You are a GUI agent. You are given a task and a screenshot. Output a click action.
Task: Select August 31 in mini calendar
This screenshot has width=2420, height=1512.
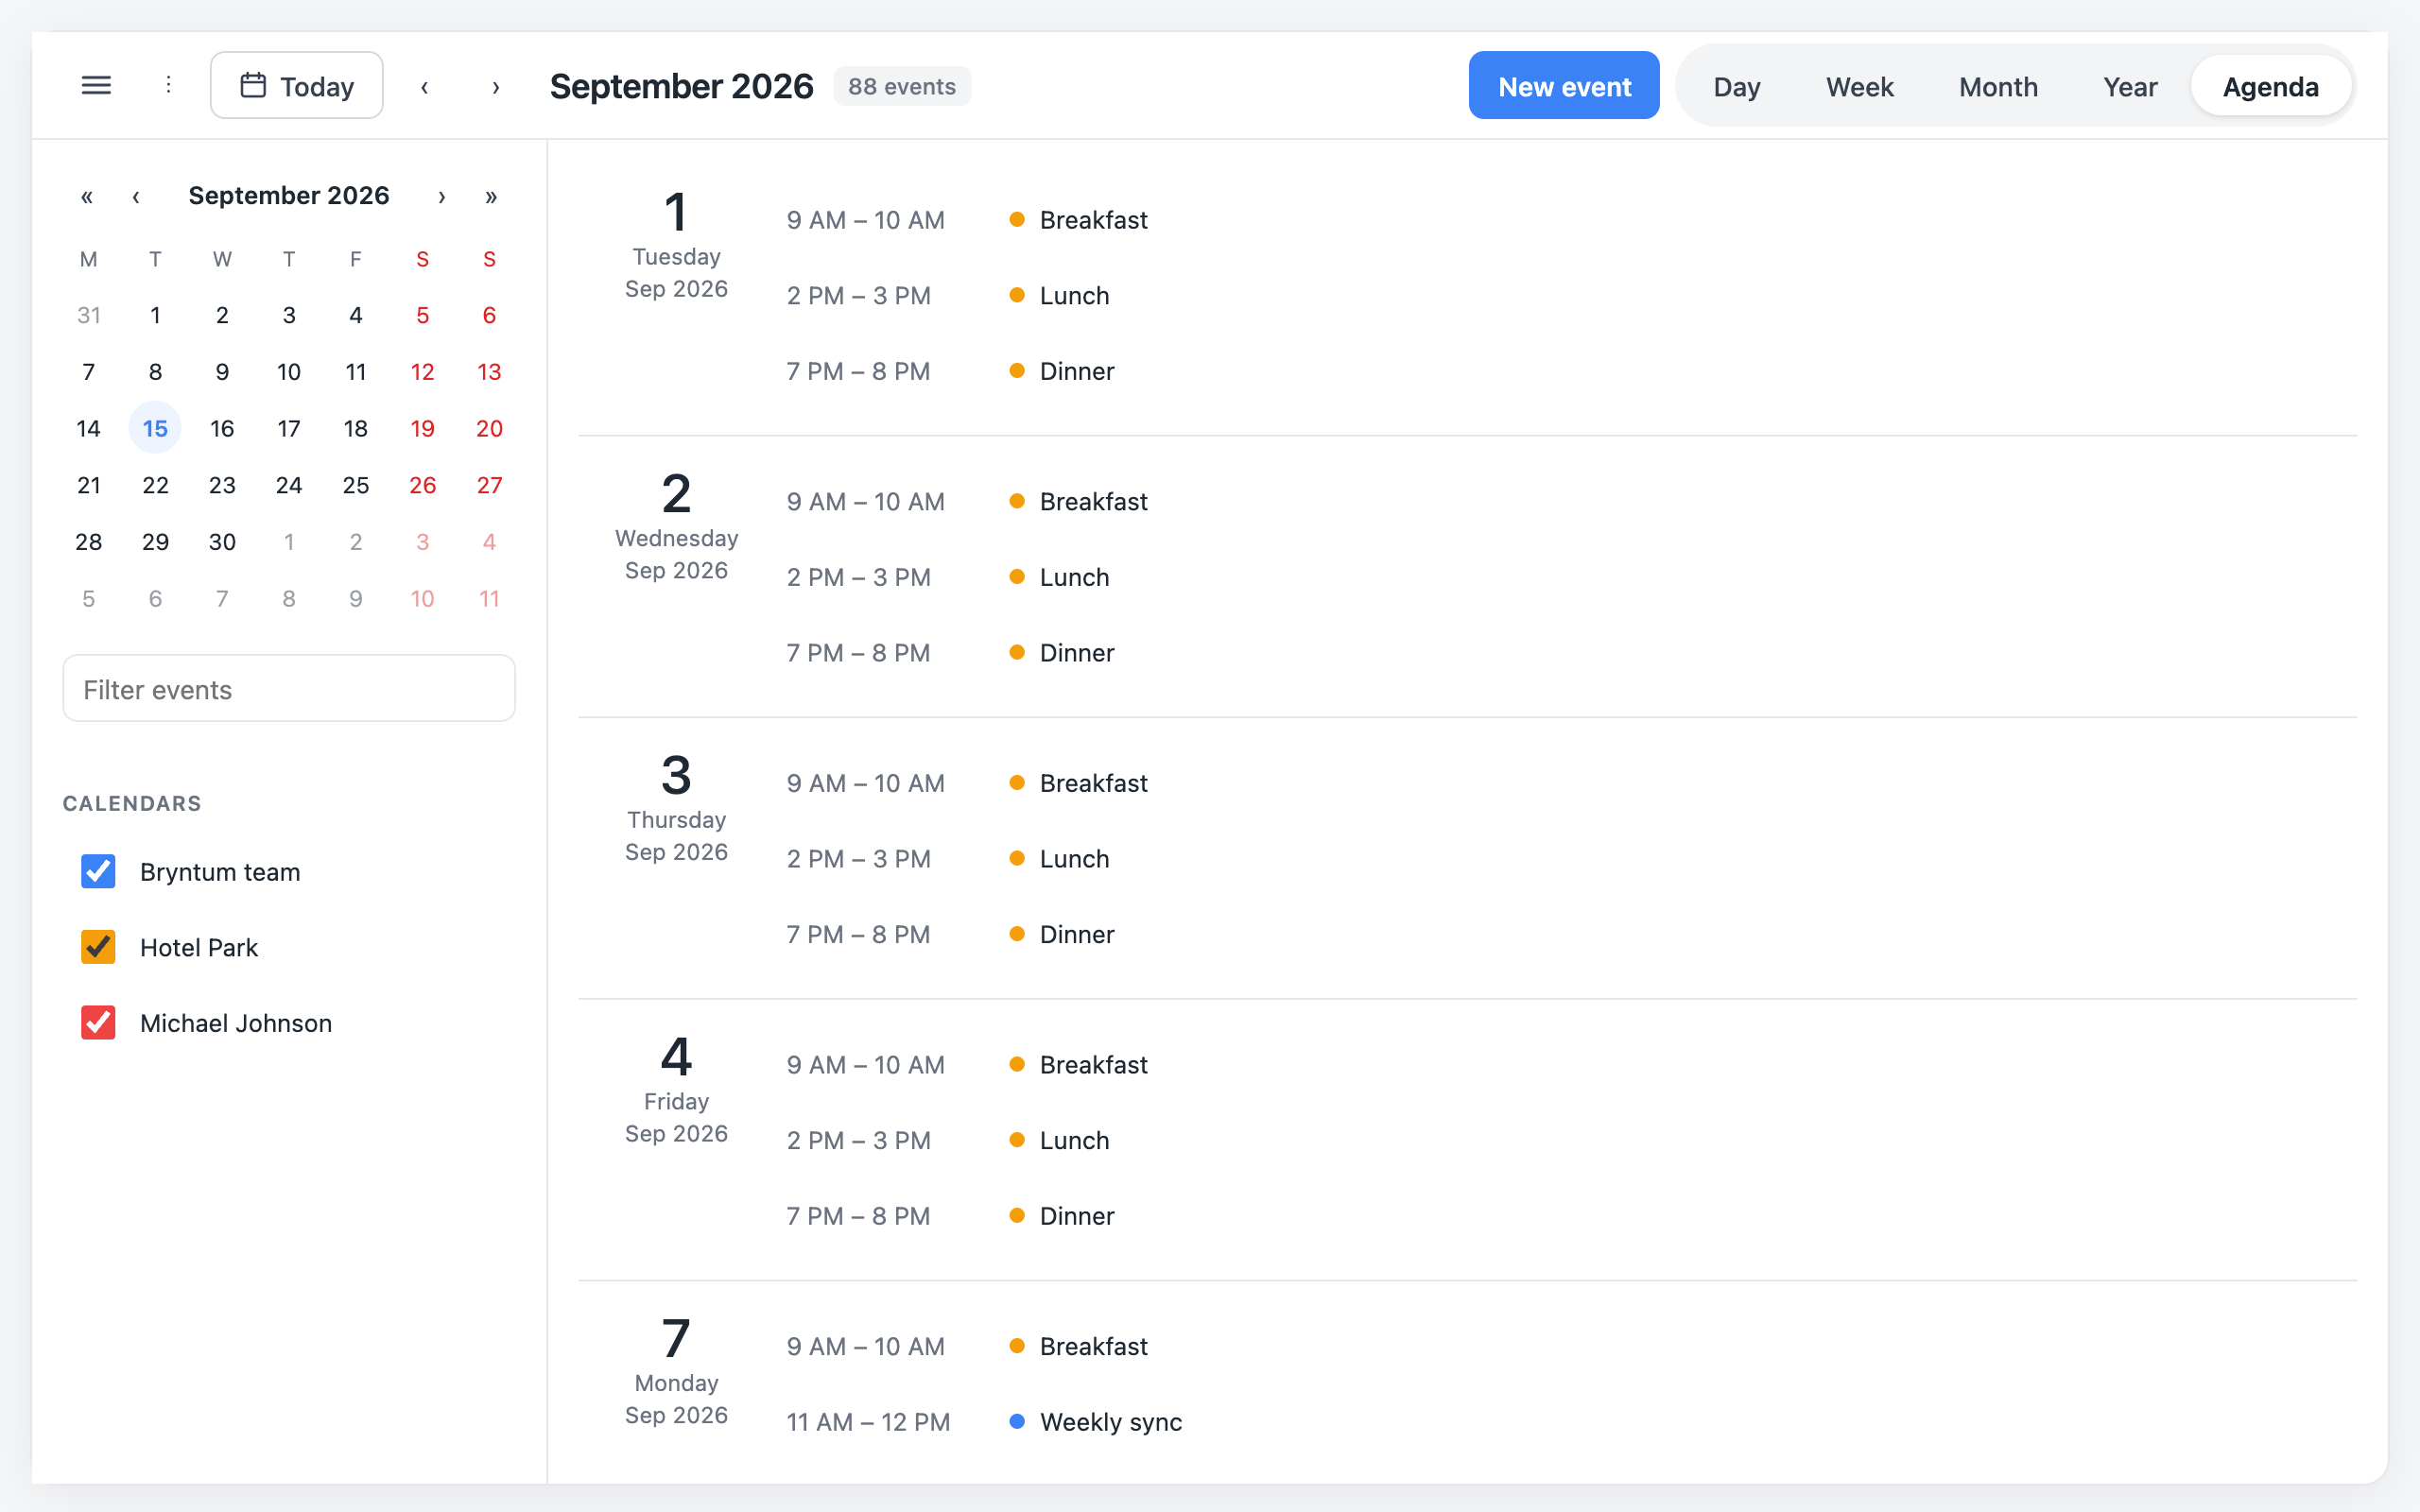89,315
